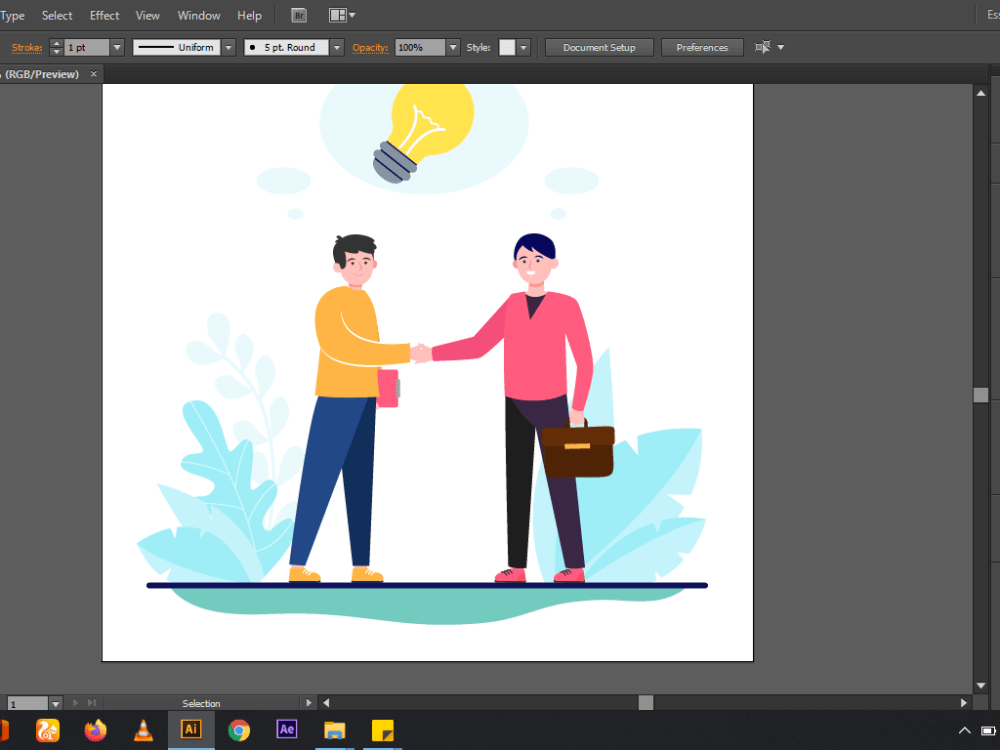This screenshot has width=1000, height=750.
Task: Launch Chrome from the taskbar
Action: point(239,730)
